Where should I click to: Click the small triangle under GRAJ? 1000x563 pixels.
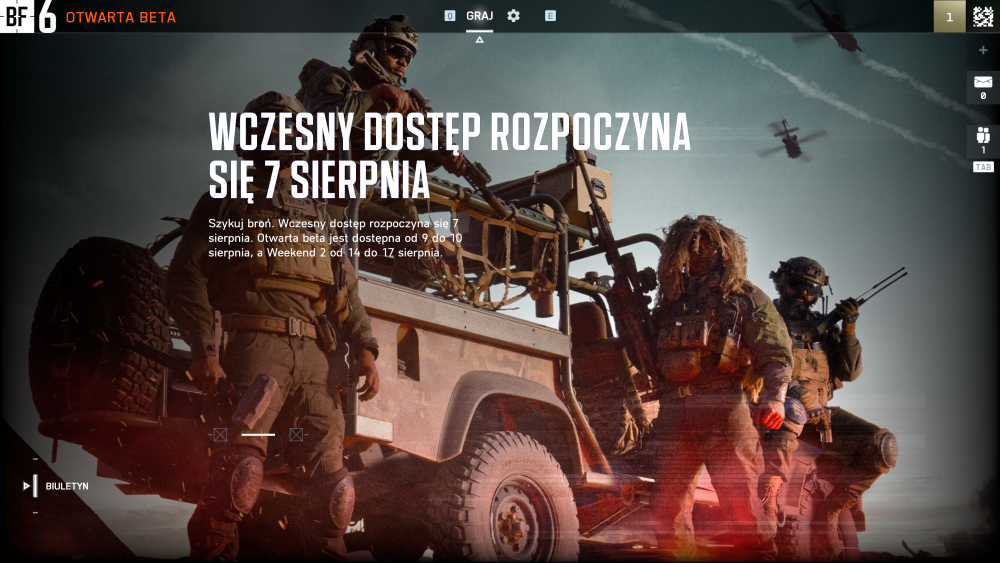(x=480, y=40)
